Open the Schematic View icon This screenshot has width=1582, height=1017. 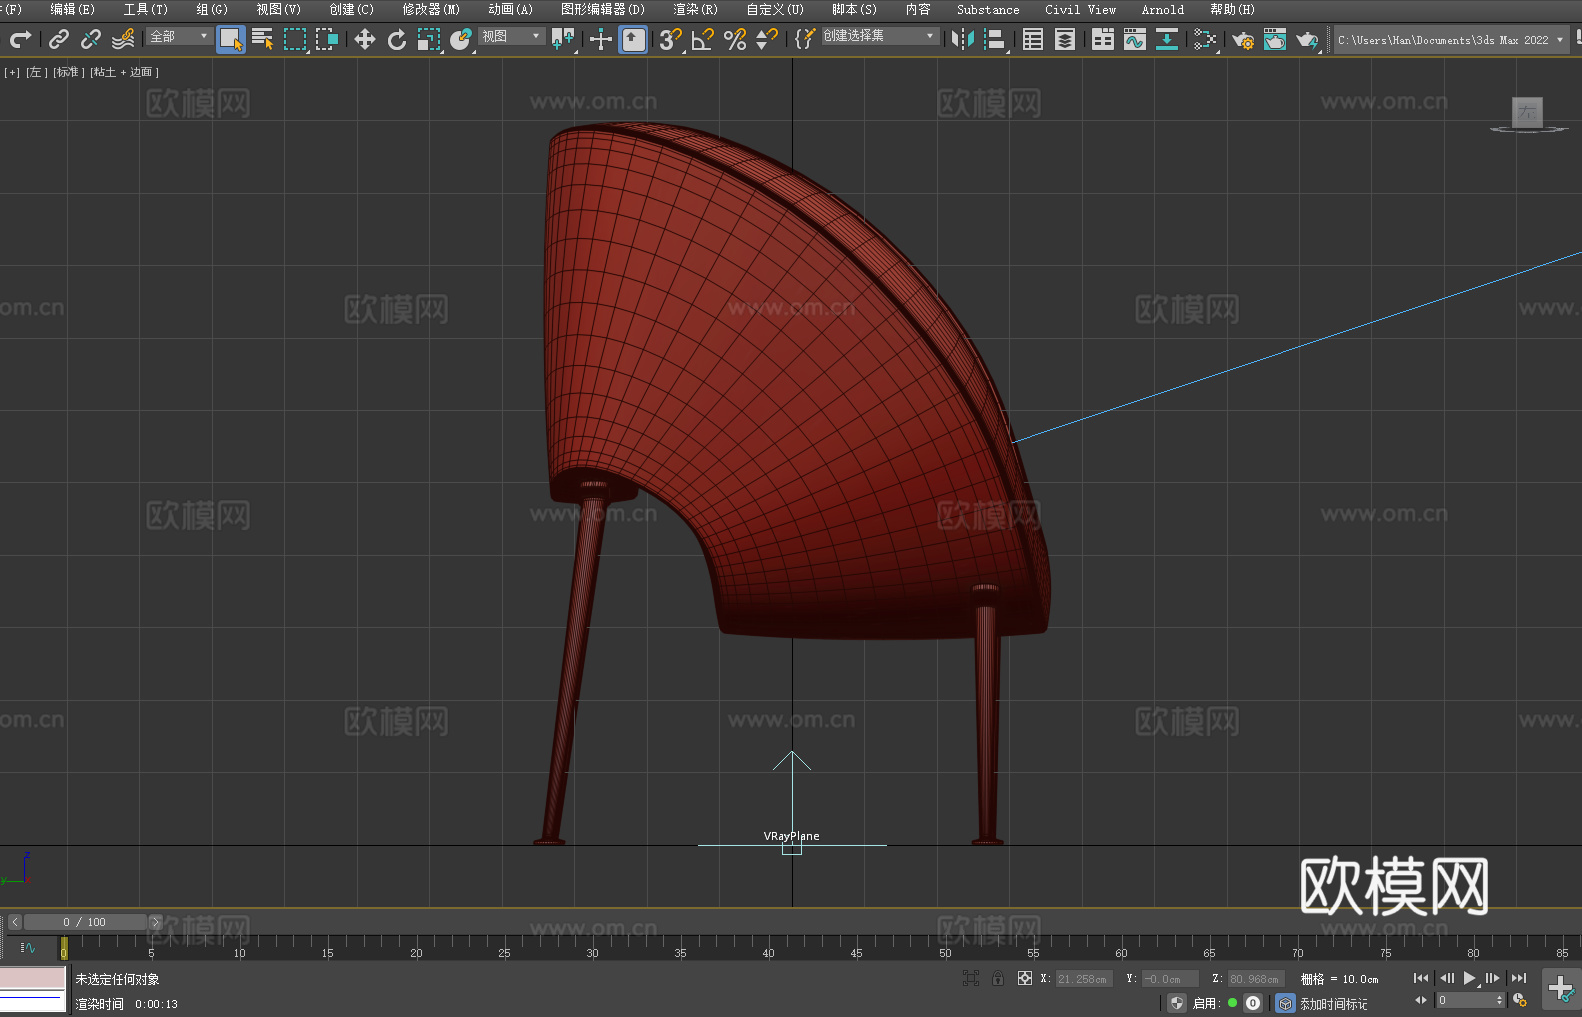[1167, 39]
